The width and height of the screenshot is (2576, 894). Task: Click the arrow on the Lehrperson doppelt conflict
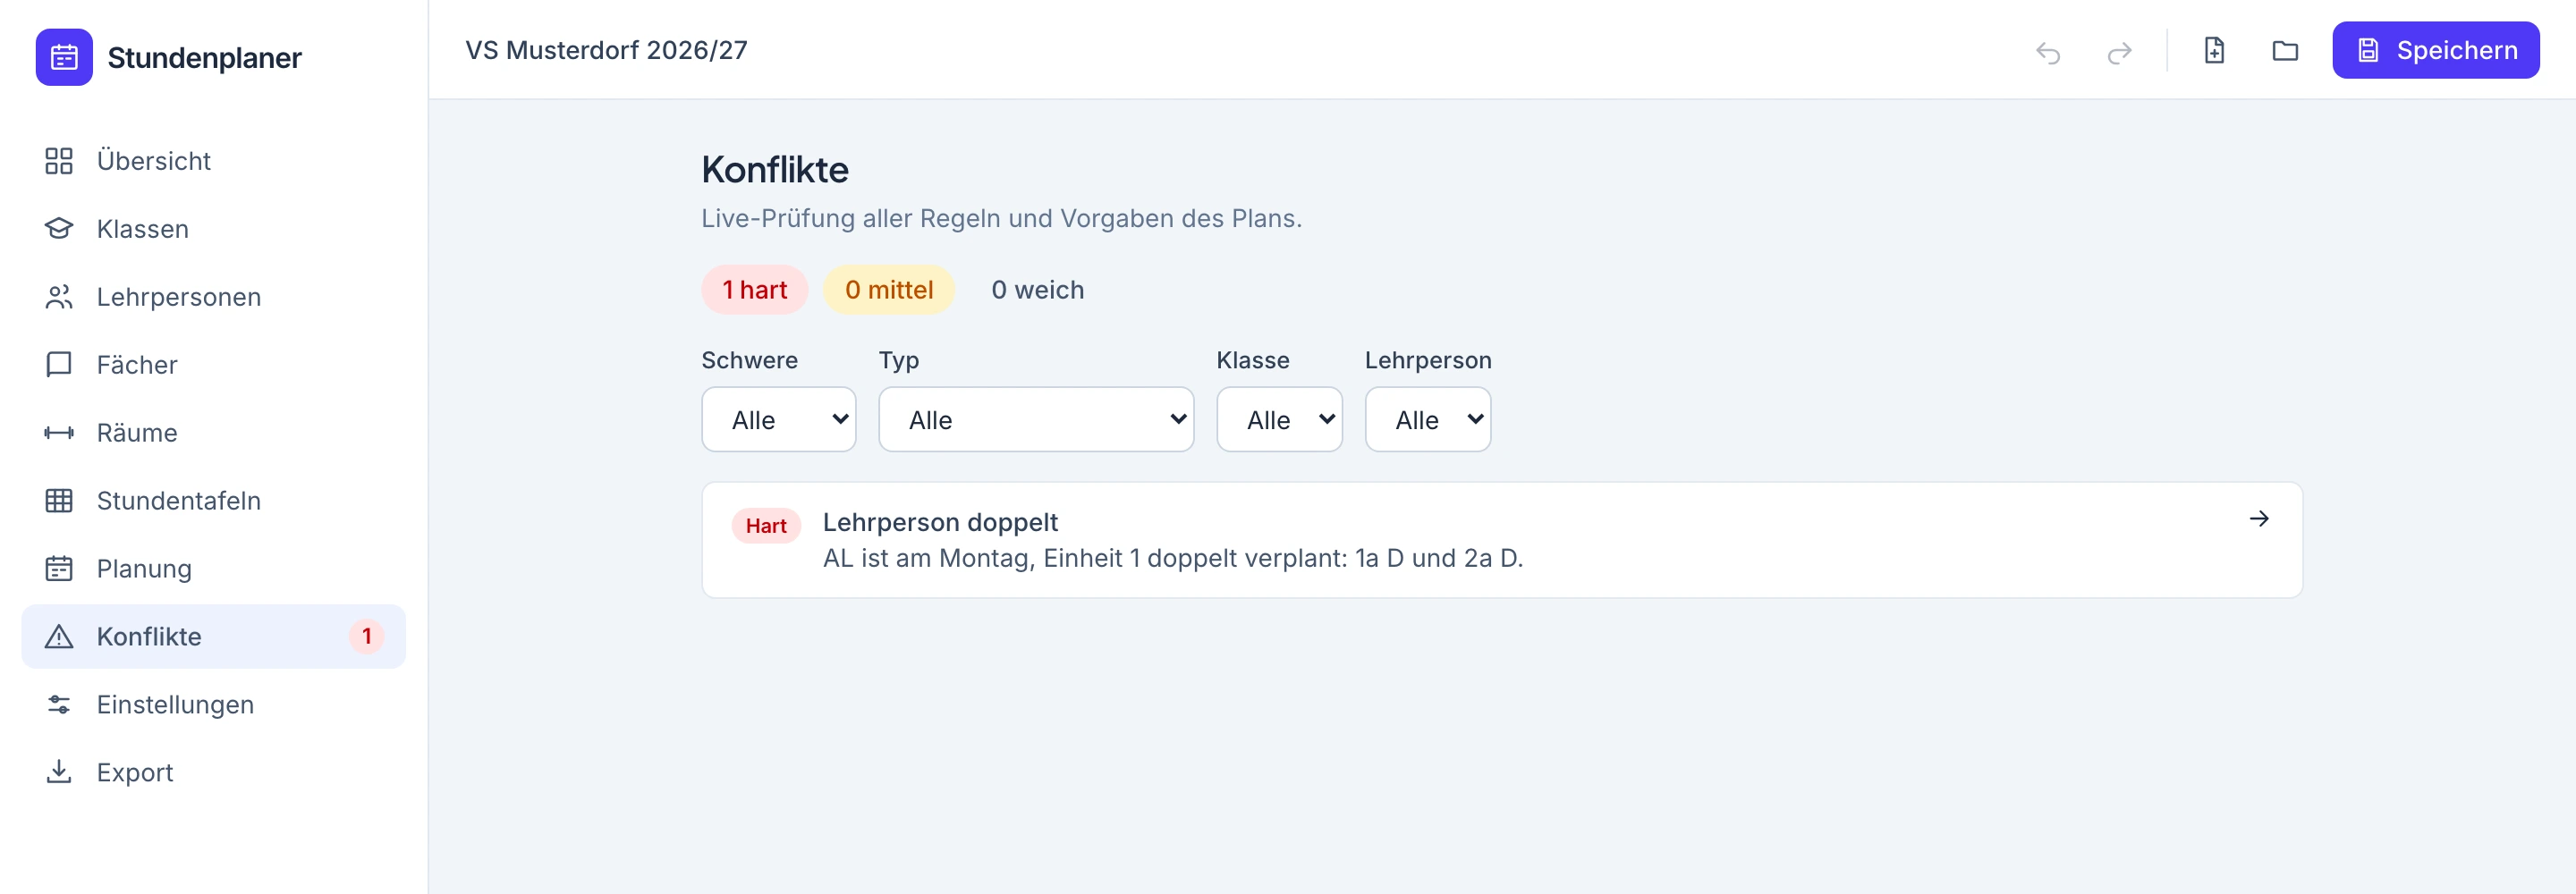coord(2258,519)
